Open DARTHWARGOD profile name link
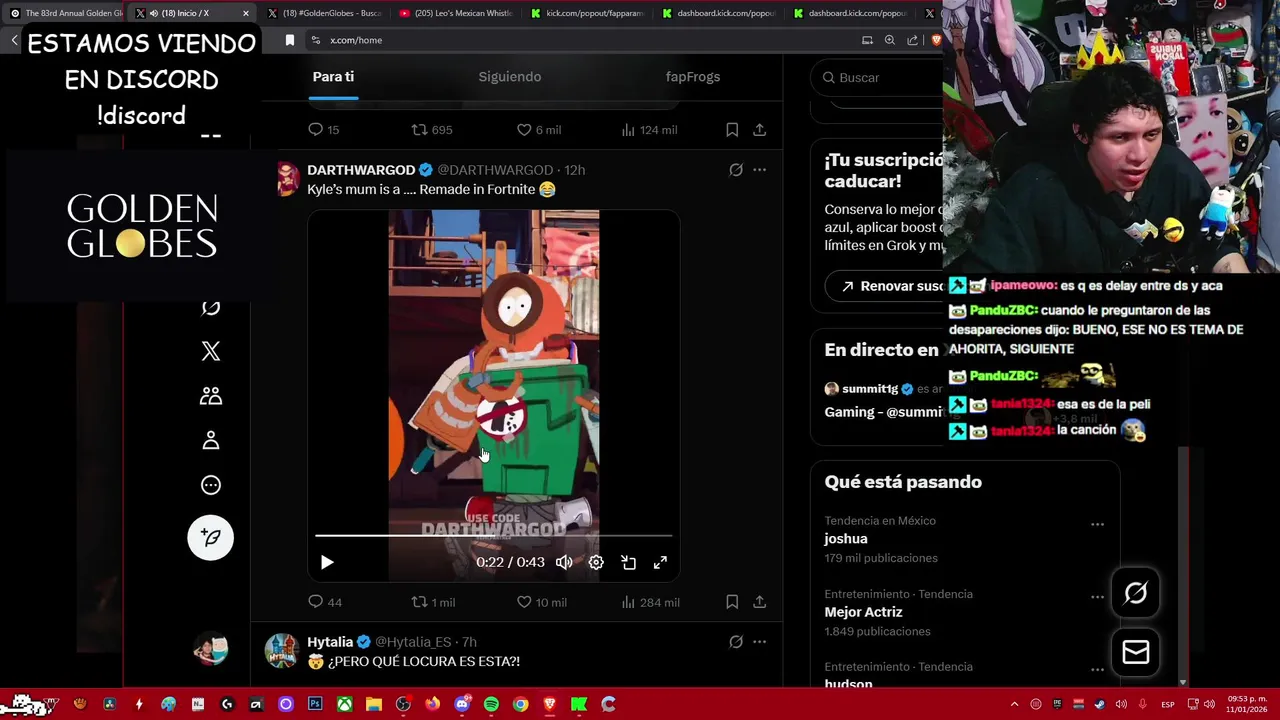This screenshot has width=1280, height=720. click(x=361, y=170)
